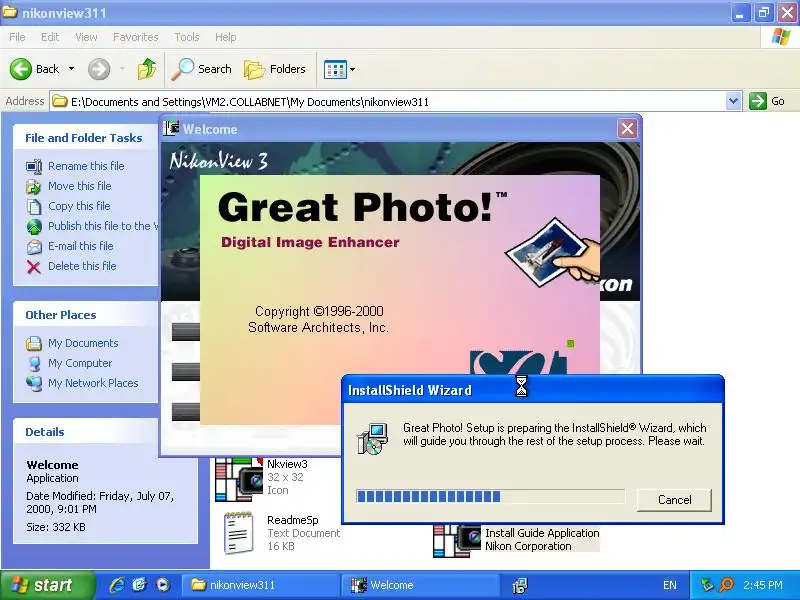Click the My Computer icon in Other Places
The image size is (800, 600).
point(34,363)
